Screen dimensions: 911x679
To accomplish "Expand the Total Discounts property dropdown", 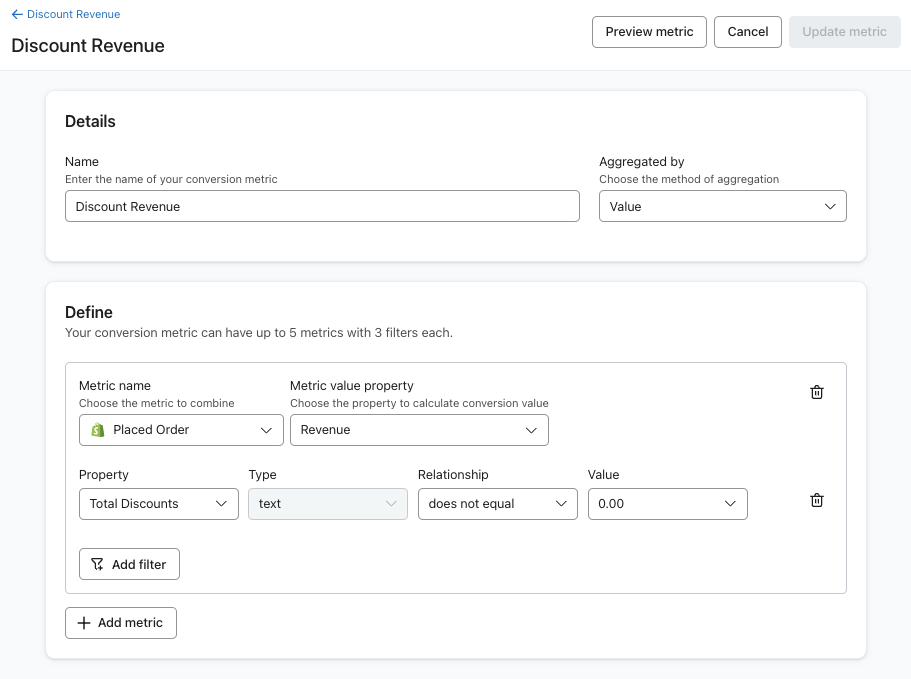I will point(158,504).
